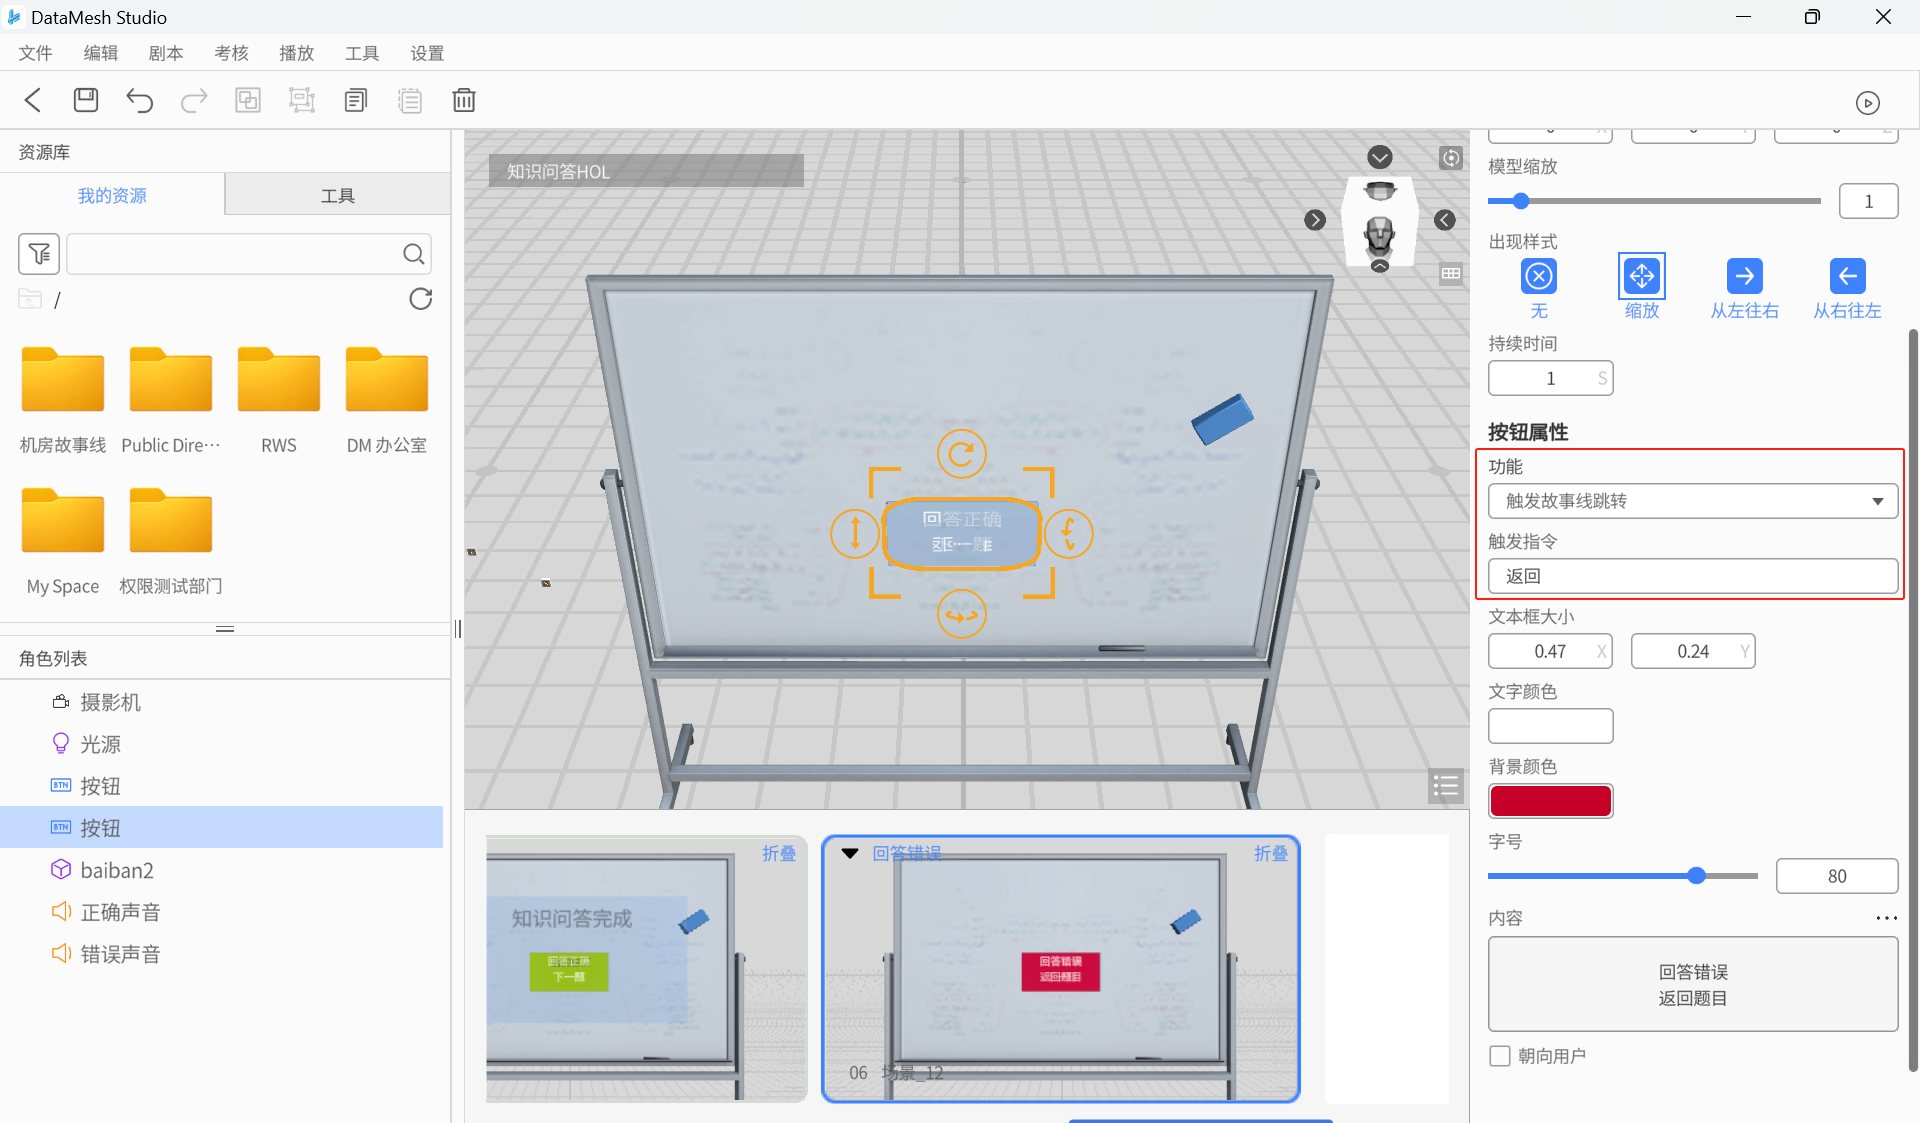This screenshot has width=1920, height=1123.
Task: Click the circular rotate handle above the button
Action: coord(961,454)
